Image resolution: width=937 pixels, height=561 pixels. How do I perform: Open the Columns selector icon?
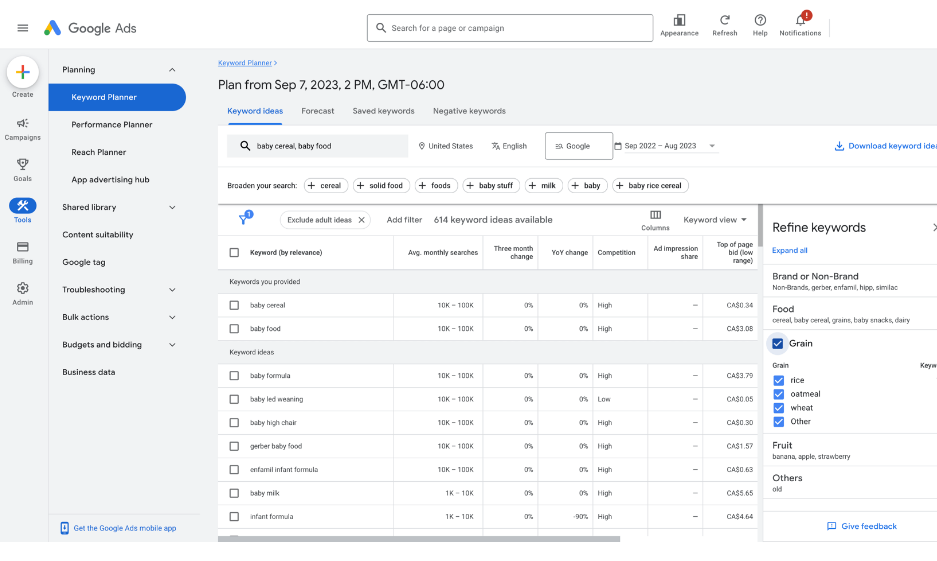coord(655,214)
